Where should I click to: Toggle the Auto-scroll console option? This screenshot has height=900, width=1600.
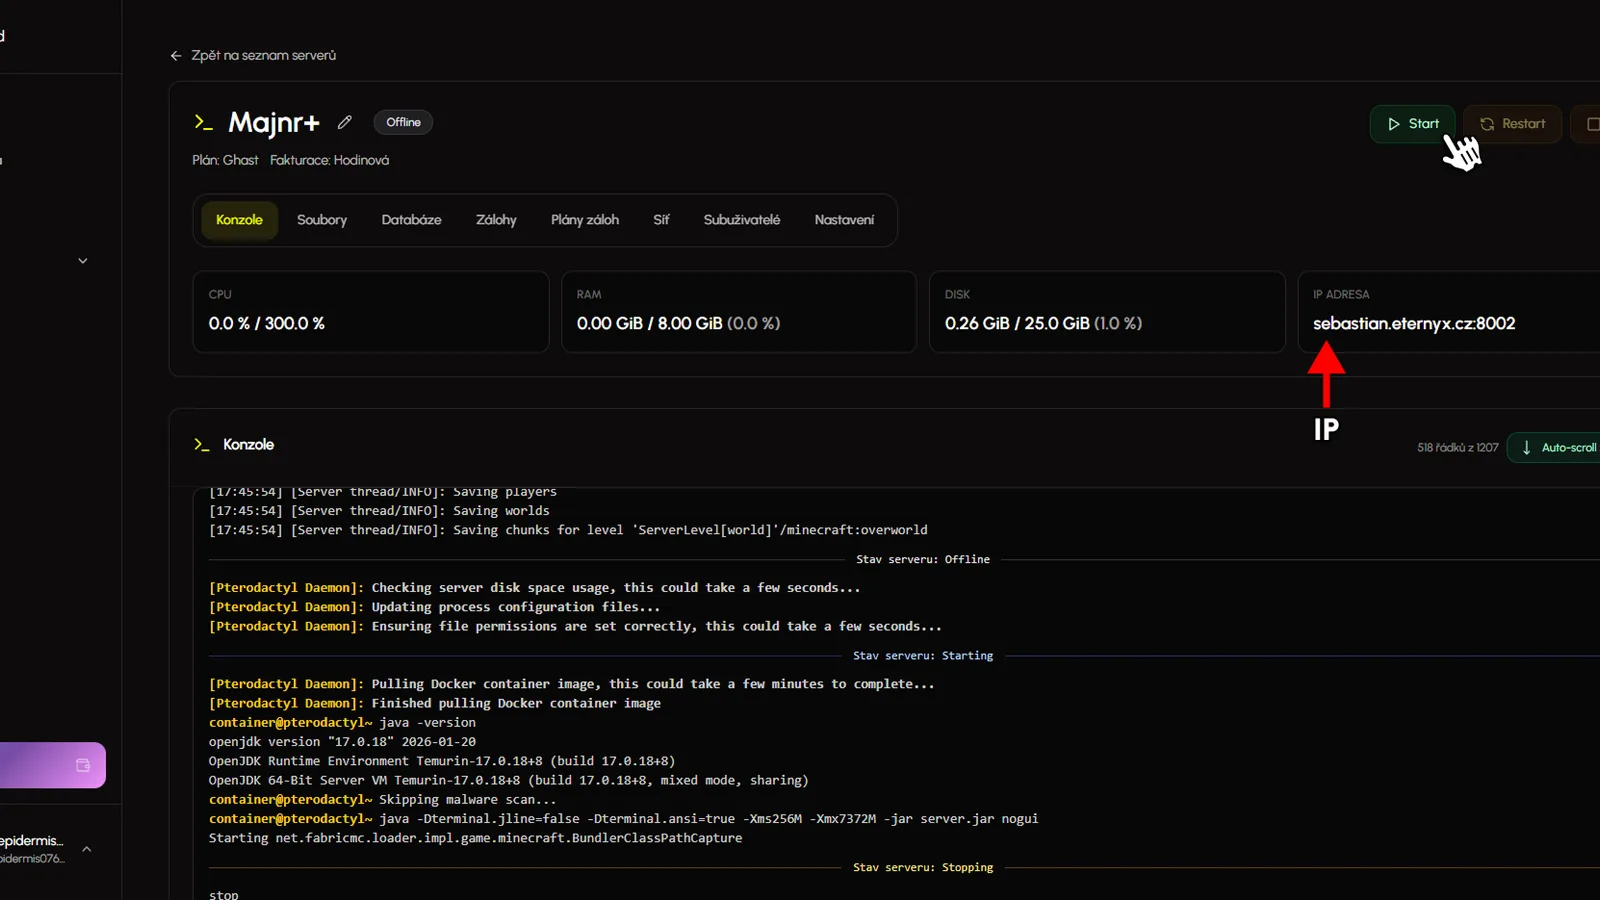coord(1557,448)
